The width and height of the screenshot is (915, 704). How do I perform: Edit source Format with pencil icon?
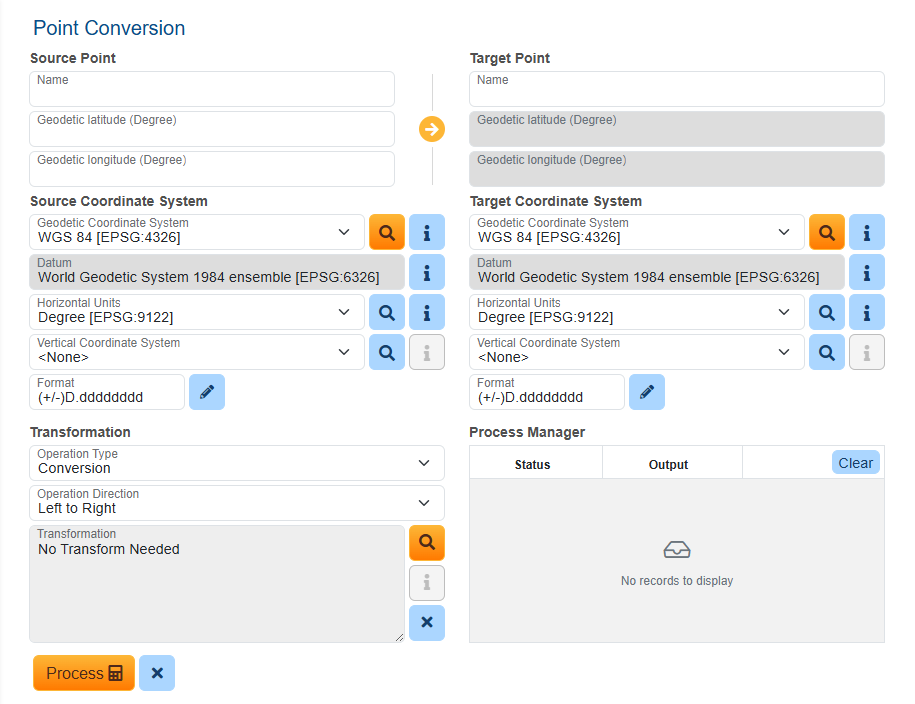[207, 392]
